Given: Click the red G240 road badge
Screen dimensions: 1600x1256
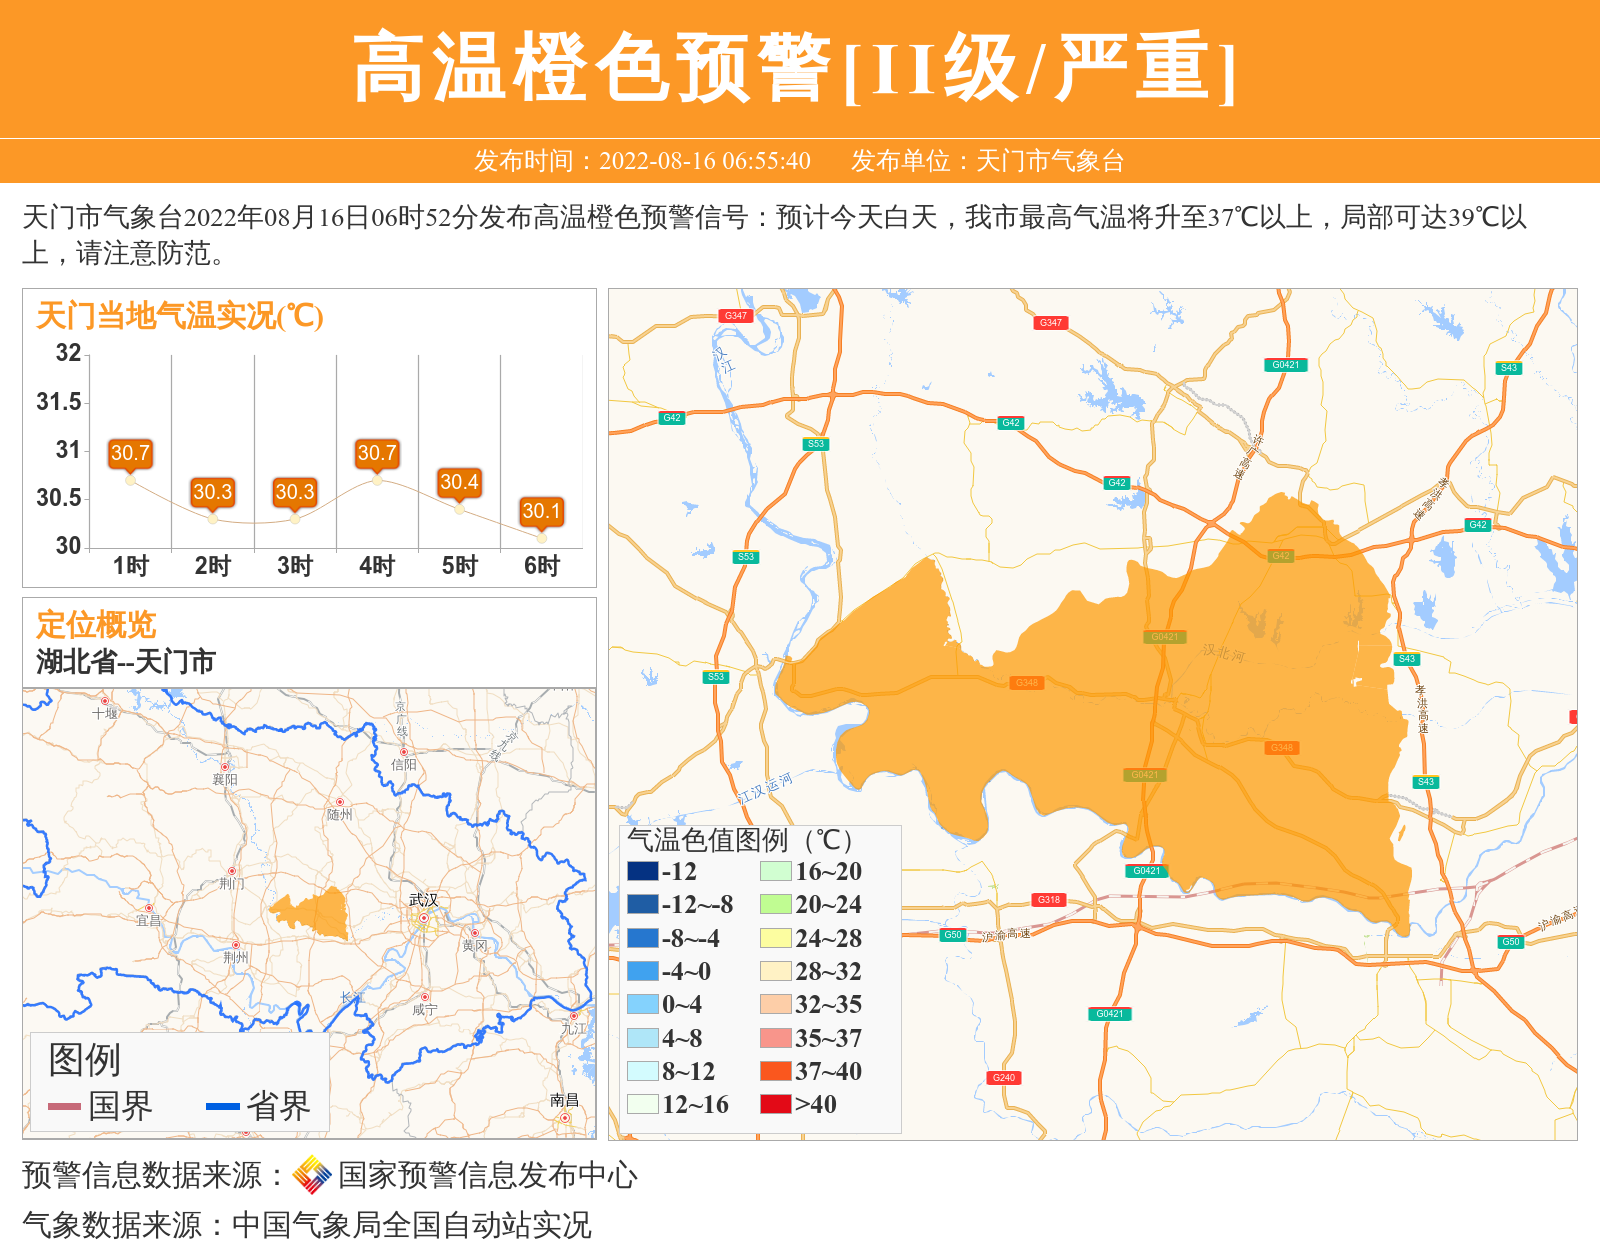Looking at the screenshot, I should (x=1003, y=1077).
